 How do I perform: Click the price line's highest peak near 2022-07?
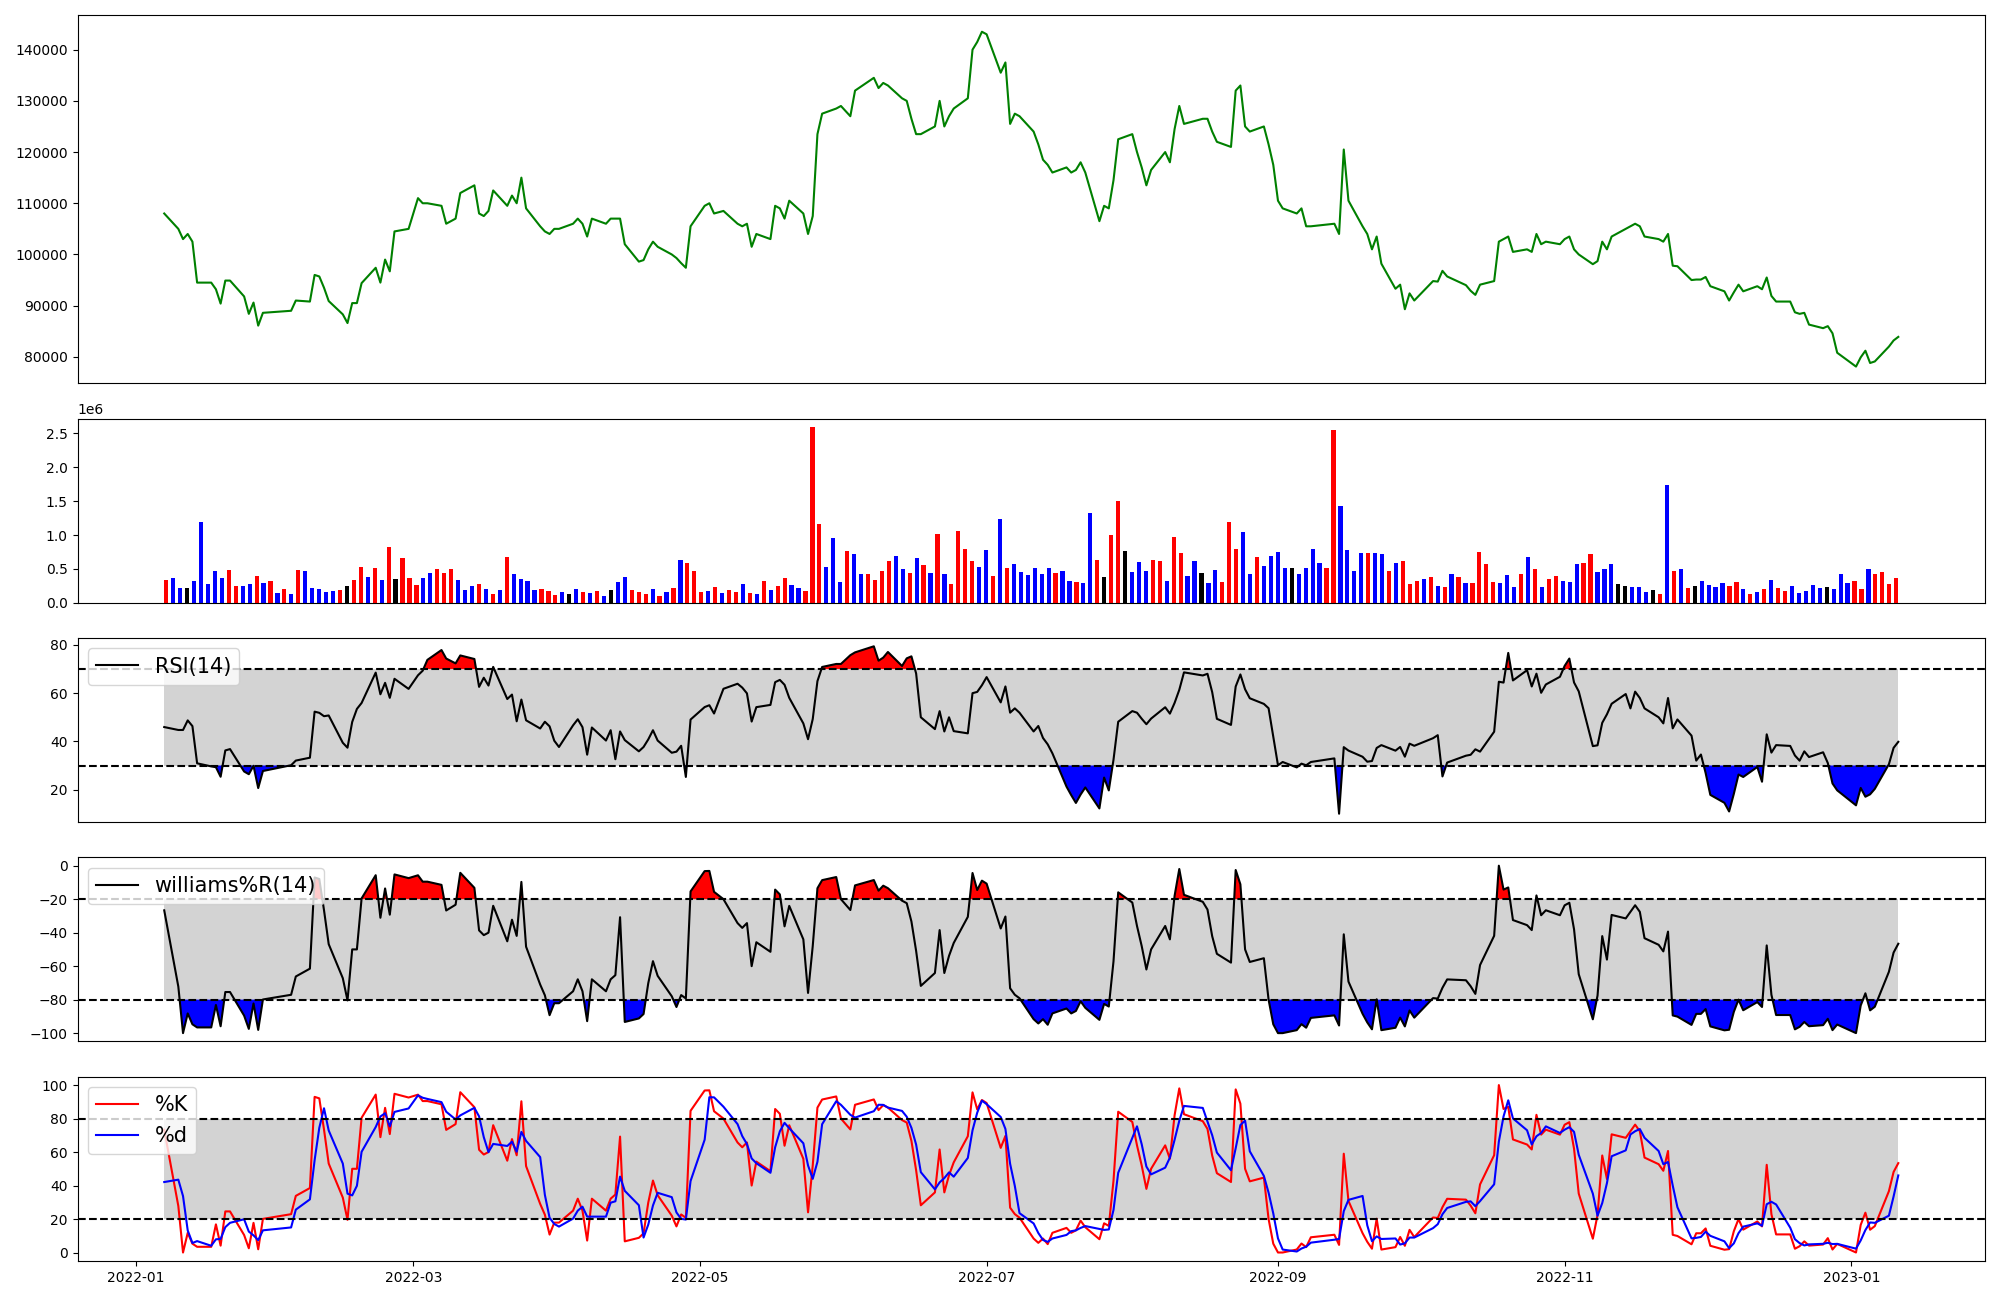(x=982, y=32)
